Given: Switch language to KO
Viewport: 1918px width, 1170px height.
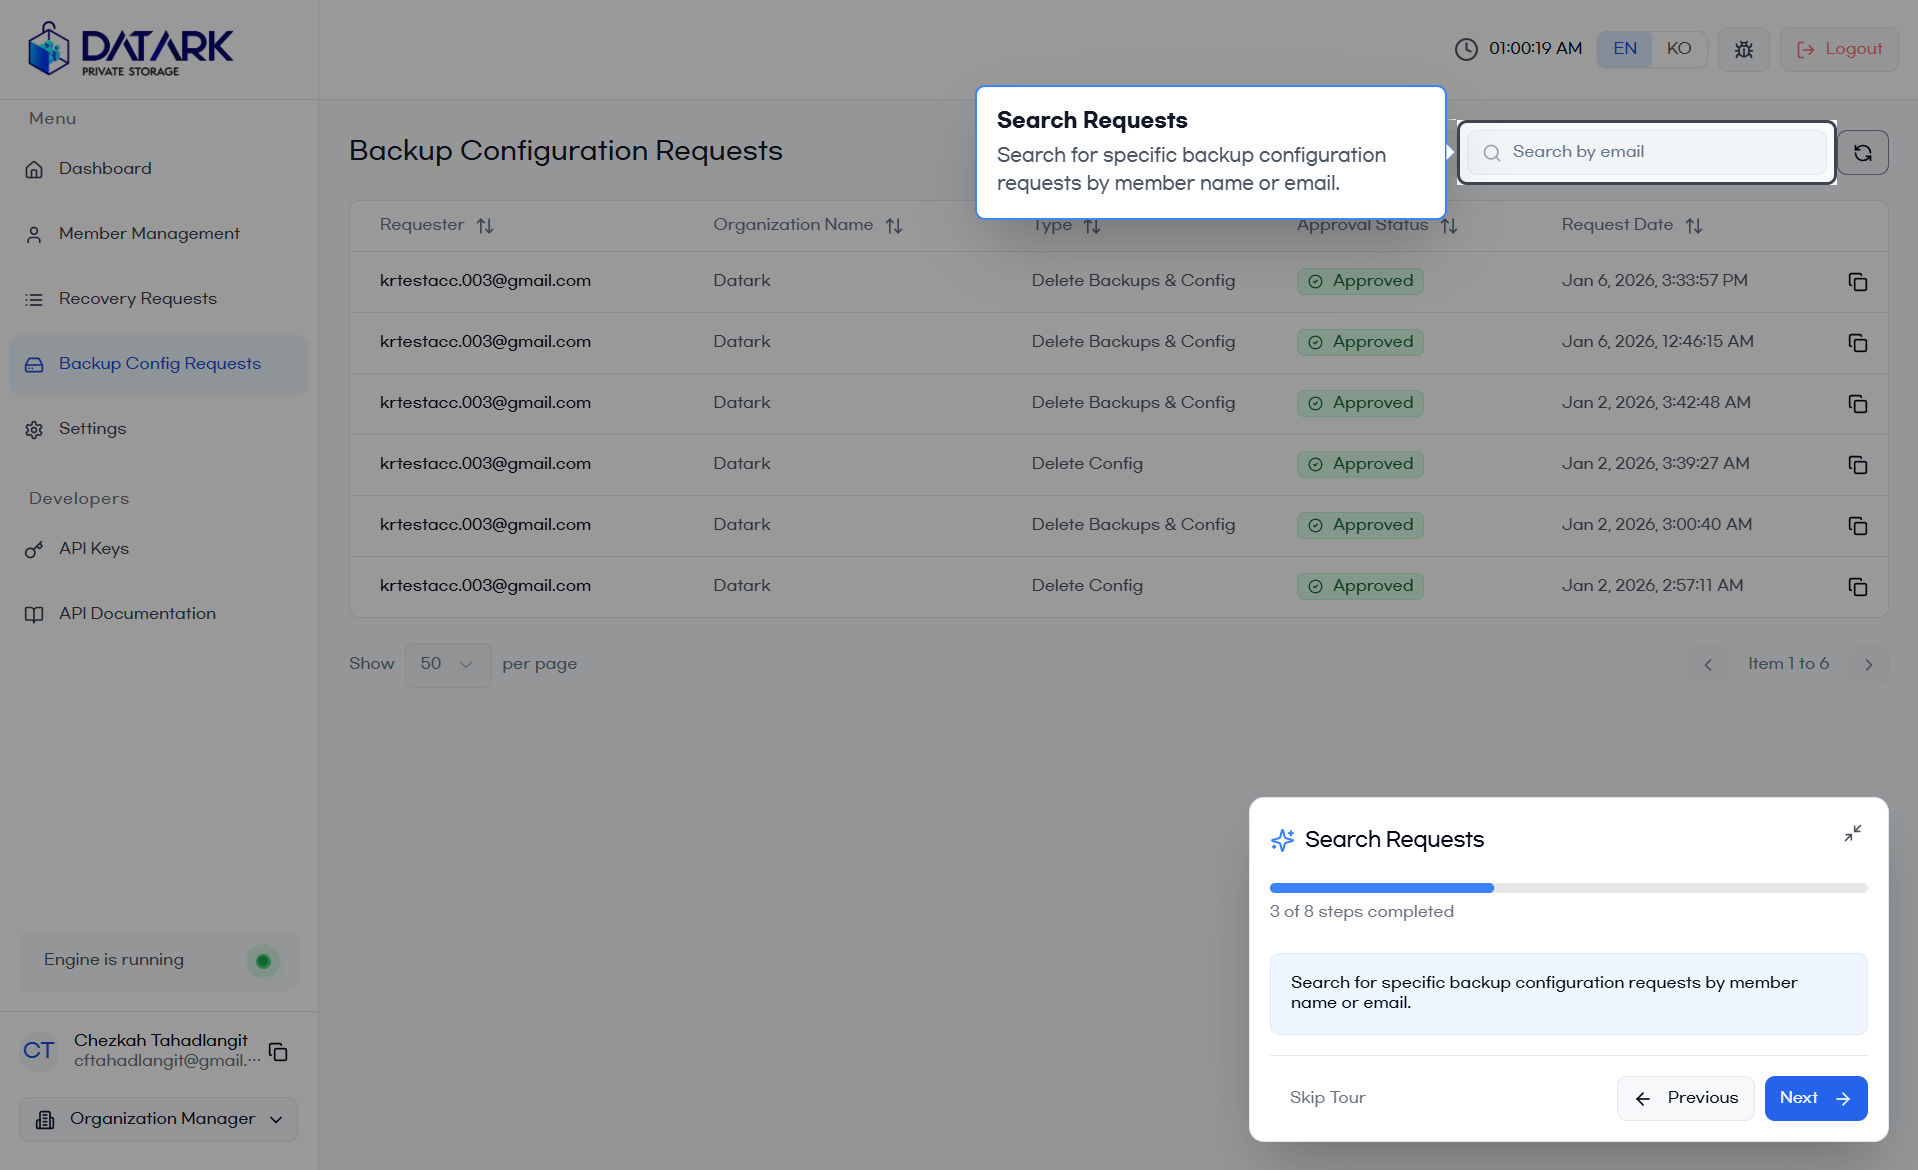Looking at the screenshot, I should point(1678,49).
